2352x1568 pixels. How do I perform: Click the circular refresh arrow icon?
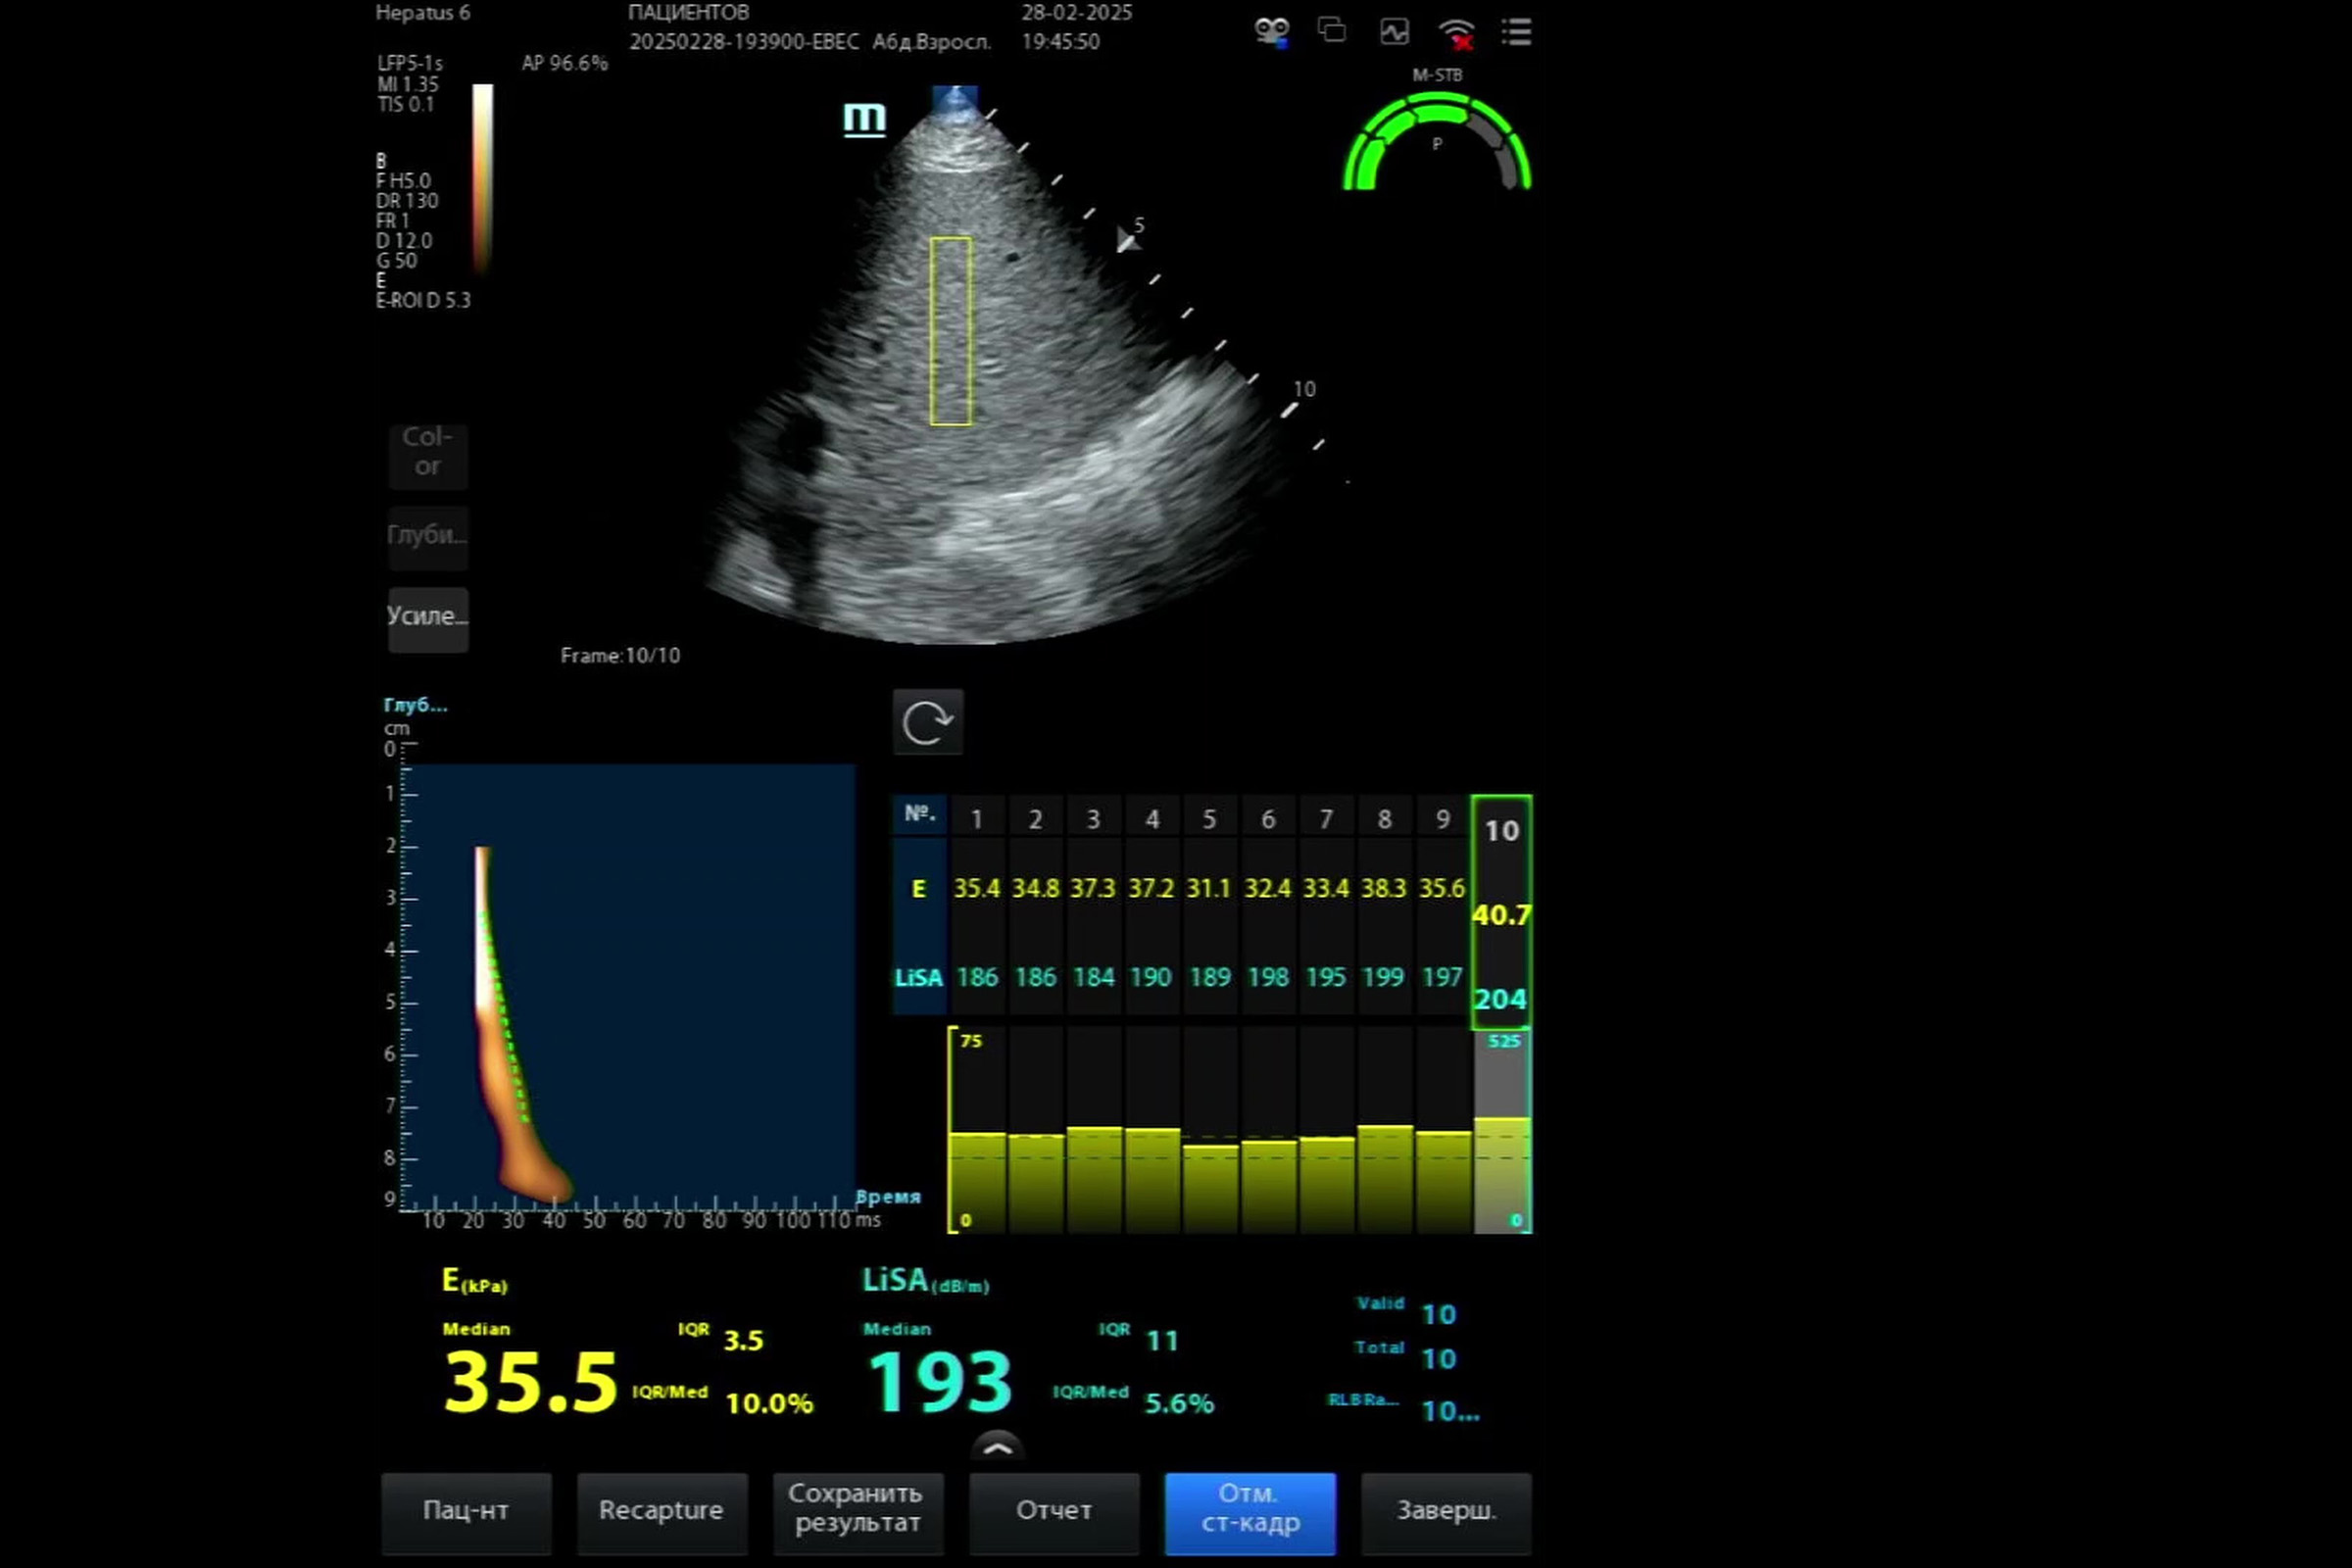click(x=927, y=722)
